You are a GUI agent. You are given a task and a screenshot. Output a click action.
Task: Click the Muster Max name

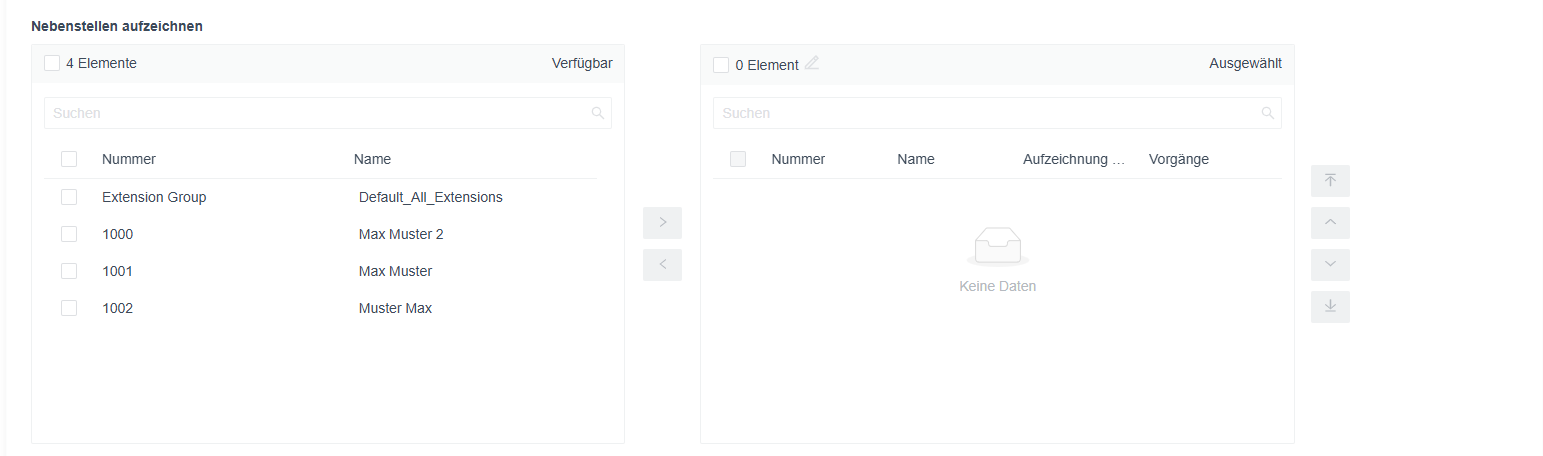click(x=395, y=308)
